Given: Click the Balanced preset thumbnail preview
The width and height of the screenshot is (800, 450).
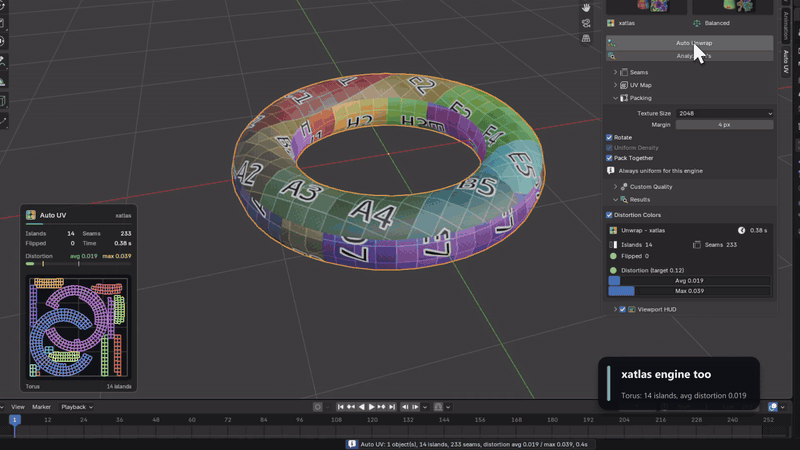Looking at the screenshot, I should (733, 7).
